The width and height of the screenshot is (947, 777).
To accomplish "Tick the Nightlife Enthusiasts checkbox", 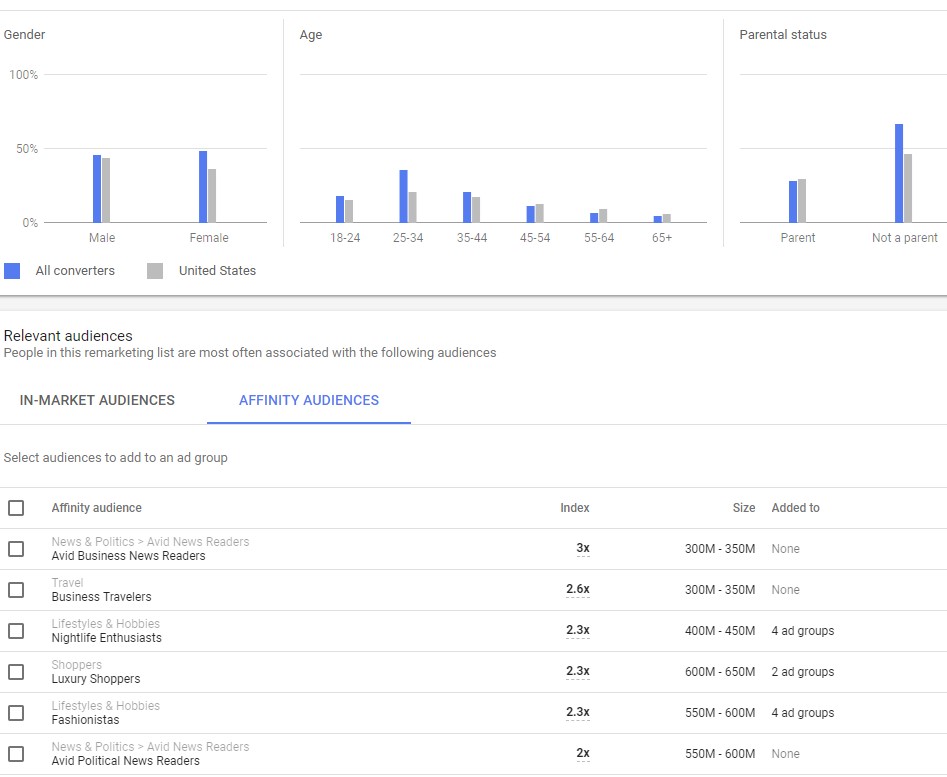I will 16,631.
